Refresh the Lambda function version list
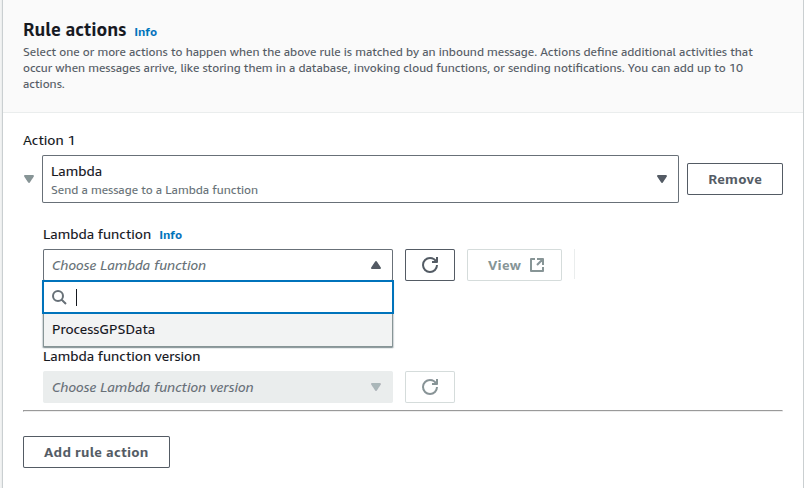The height and width of the screenshot is (488, 804). 430,387
